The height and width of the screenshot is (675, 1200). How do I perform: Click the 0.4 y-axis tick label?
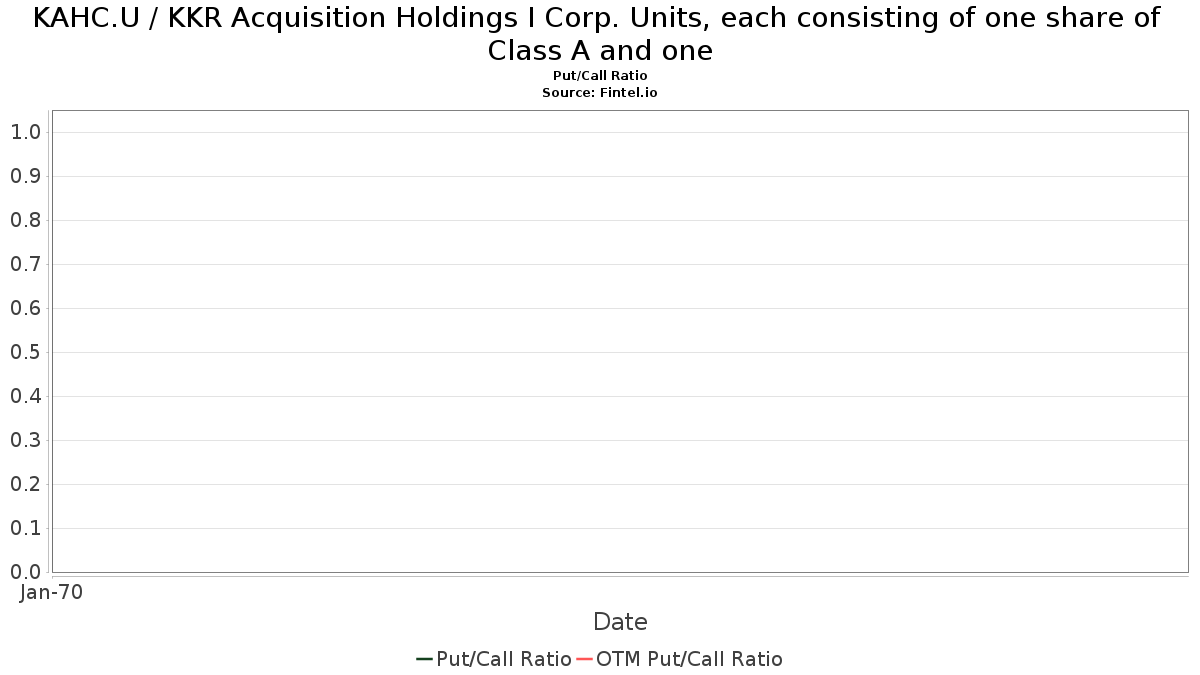coord(25,396)
